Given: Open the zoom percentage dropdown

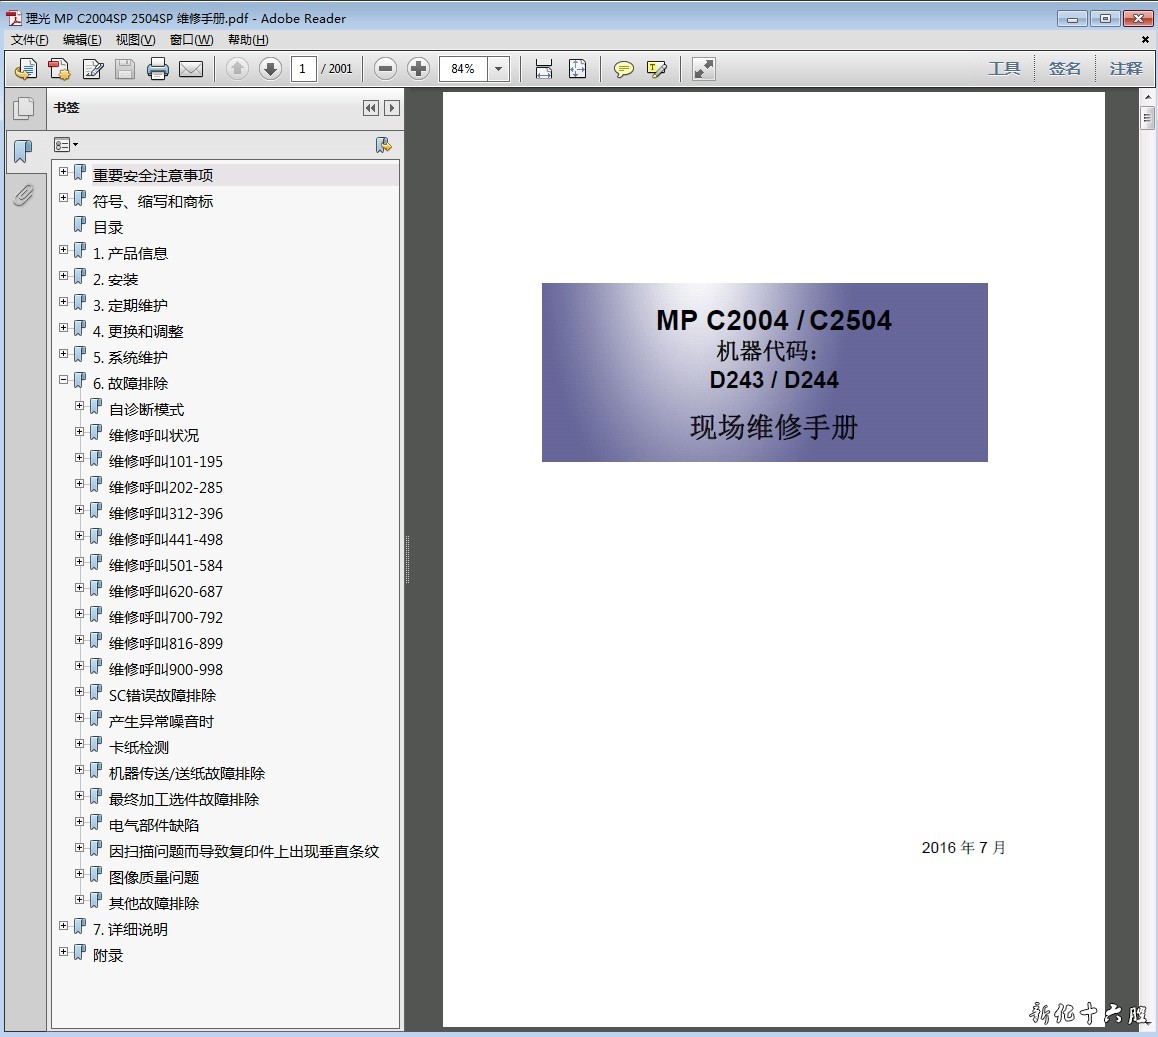Looking at the screenshot, I should (499, 69).
